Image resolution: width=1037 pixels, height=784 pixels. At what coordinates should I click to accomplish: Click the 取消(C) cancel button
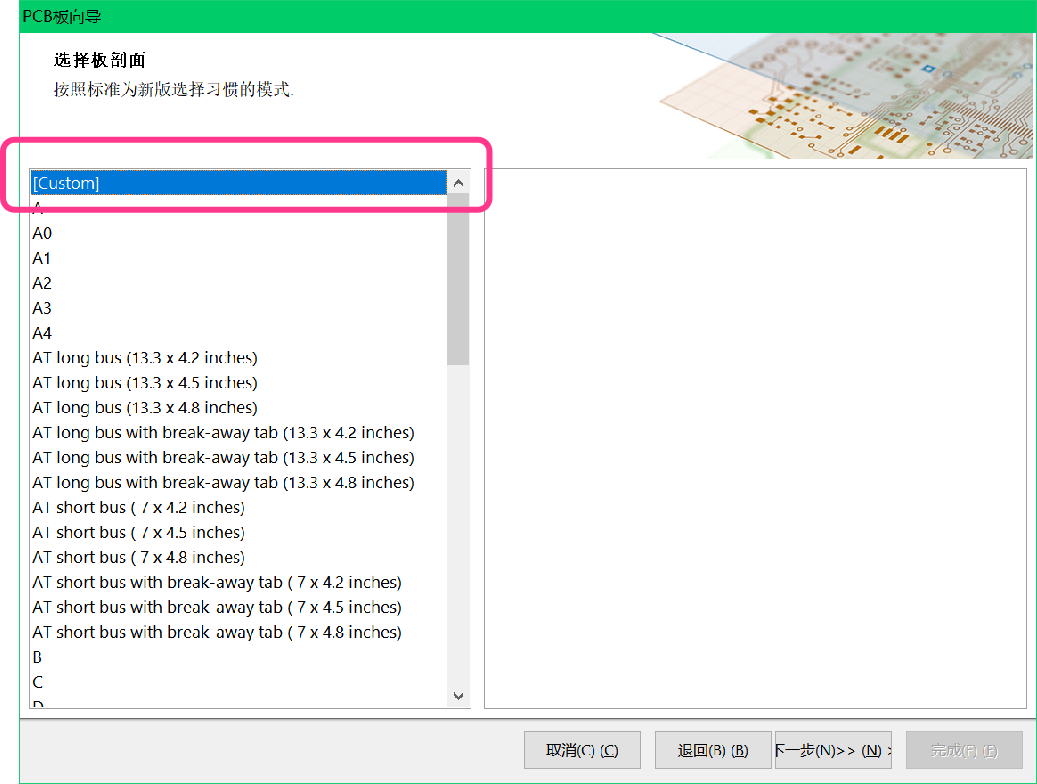pyautogui.click(x=582, y=750)
